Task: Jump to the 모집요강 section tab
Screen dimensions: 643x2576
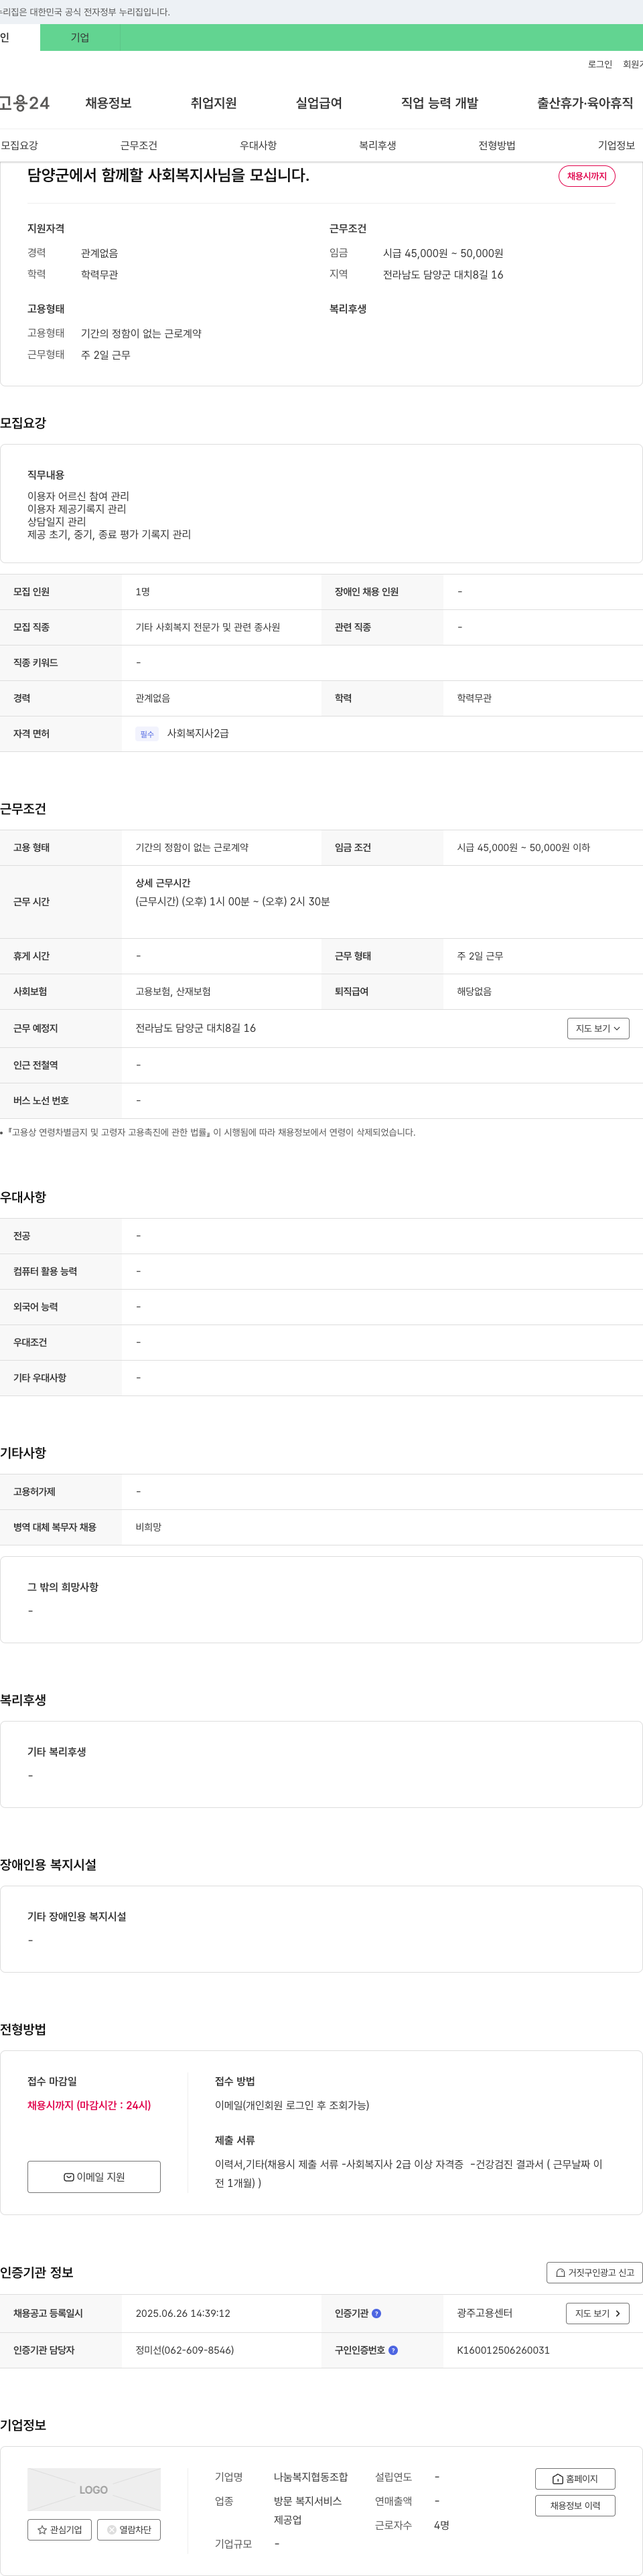Action: 20,146
